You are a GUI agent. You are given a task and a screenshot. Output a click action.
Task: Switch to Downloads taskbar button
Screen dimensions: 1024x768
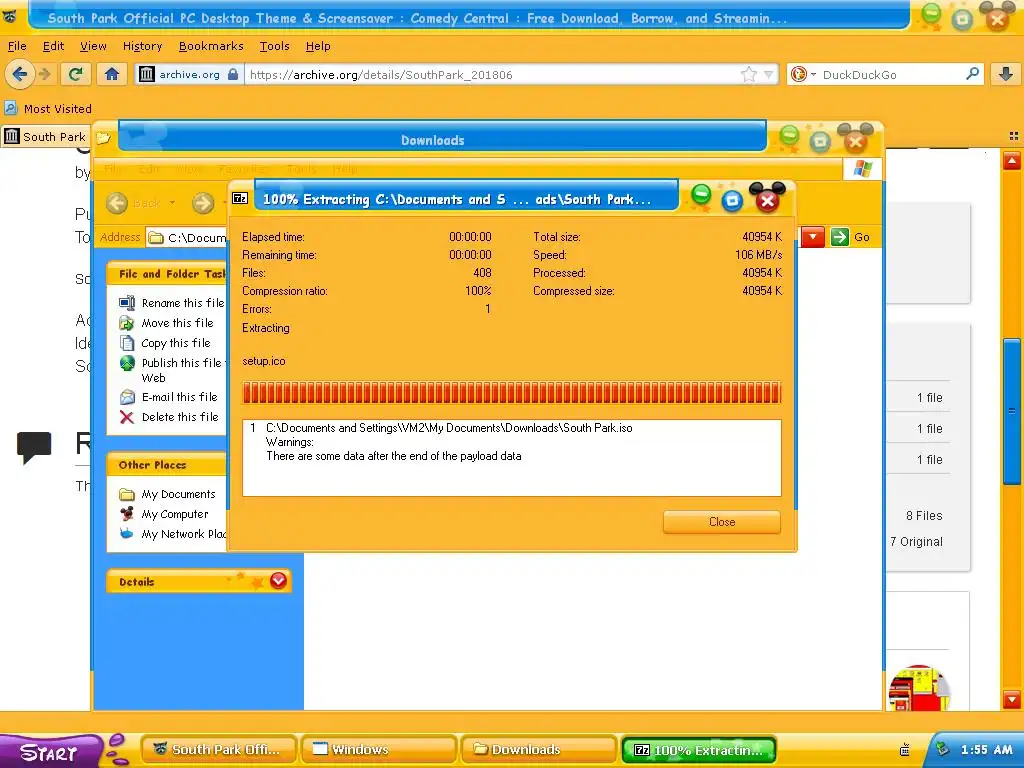[539, 750]
